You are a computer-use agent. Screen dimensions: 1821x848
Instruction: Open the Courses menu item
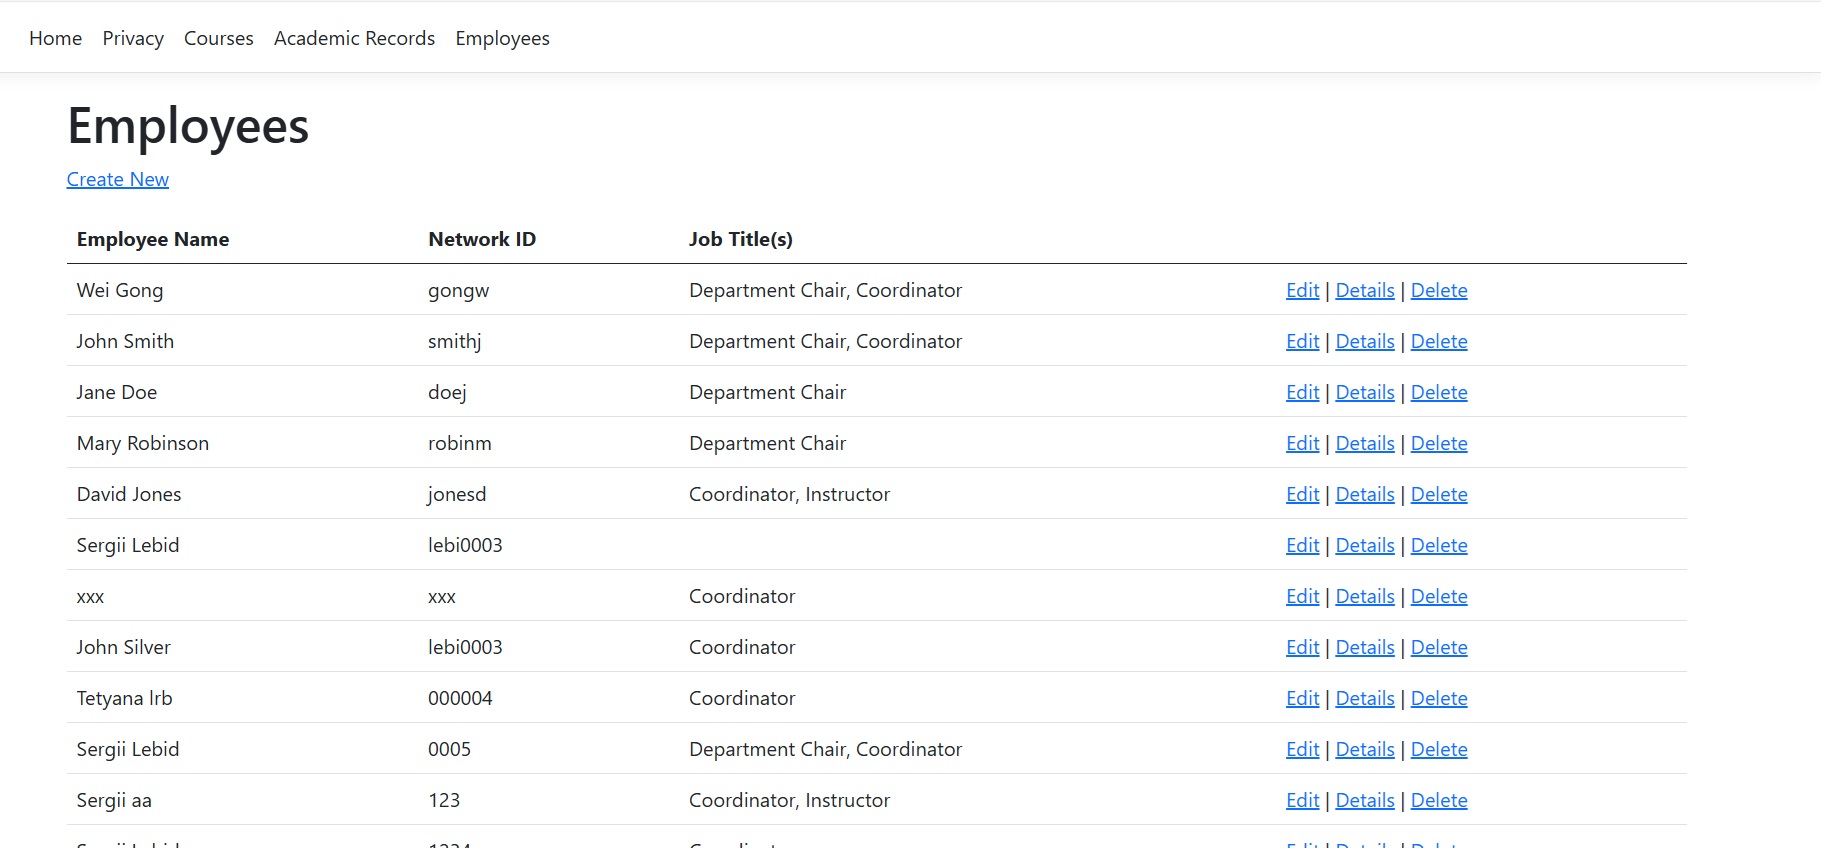218,38
